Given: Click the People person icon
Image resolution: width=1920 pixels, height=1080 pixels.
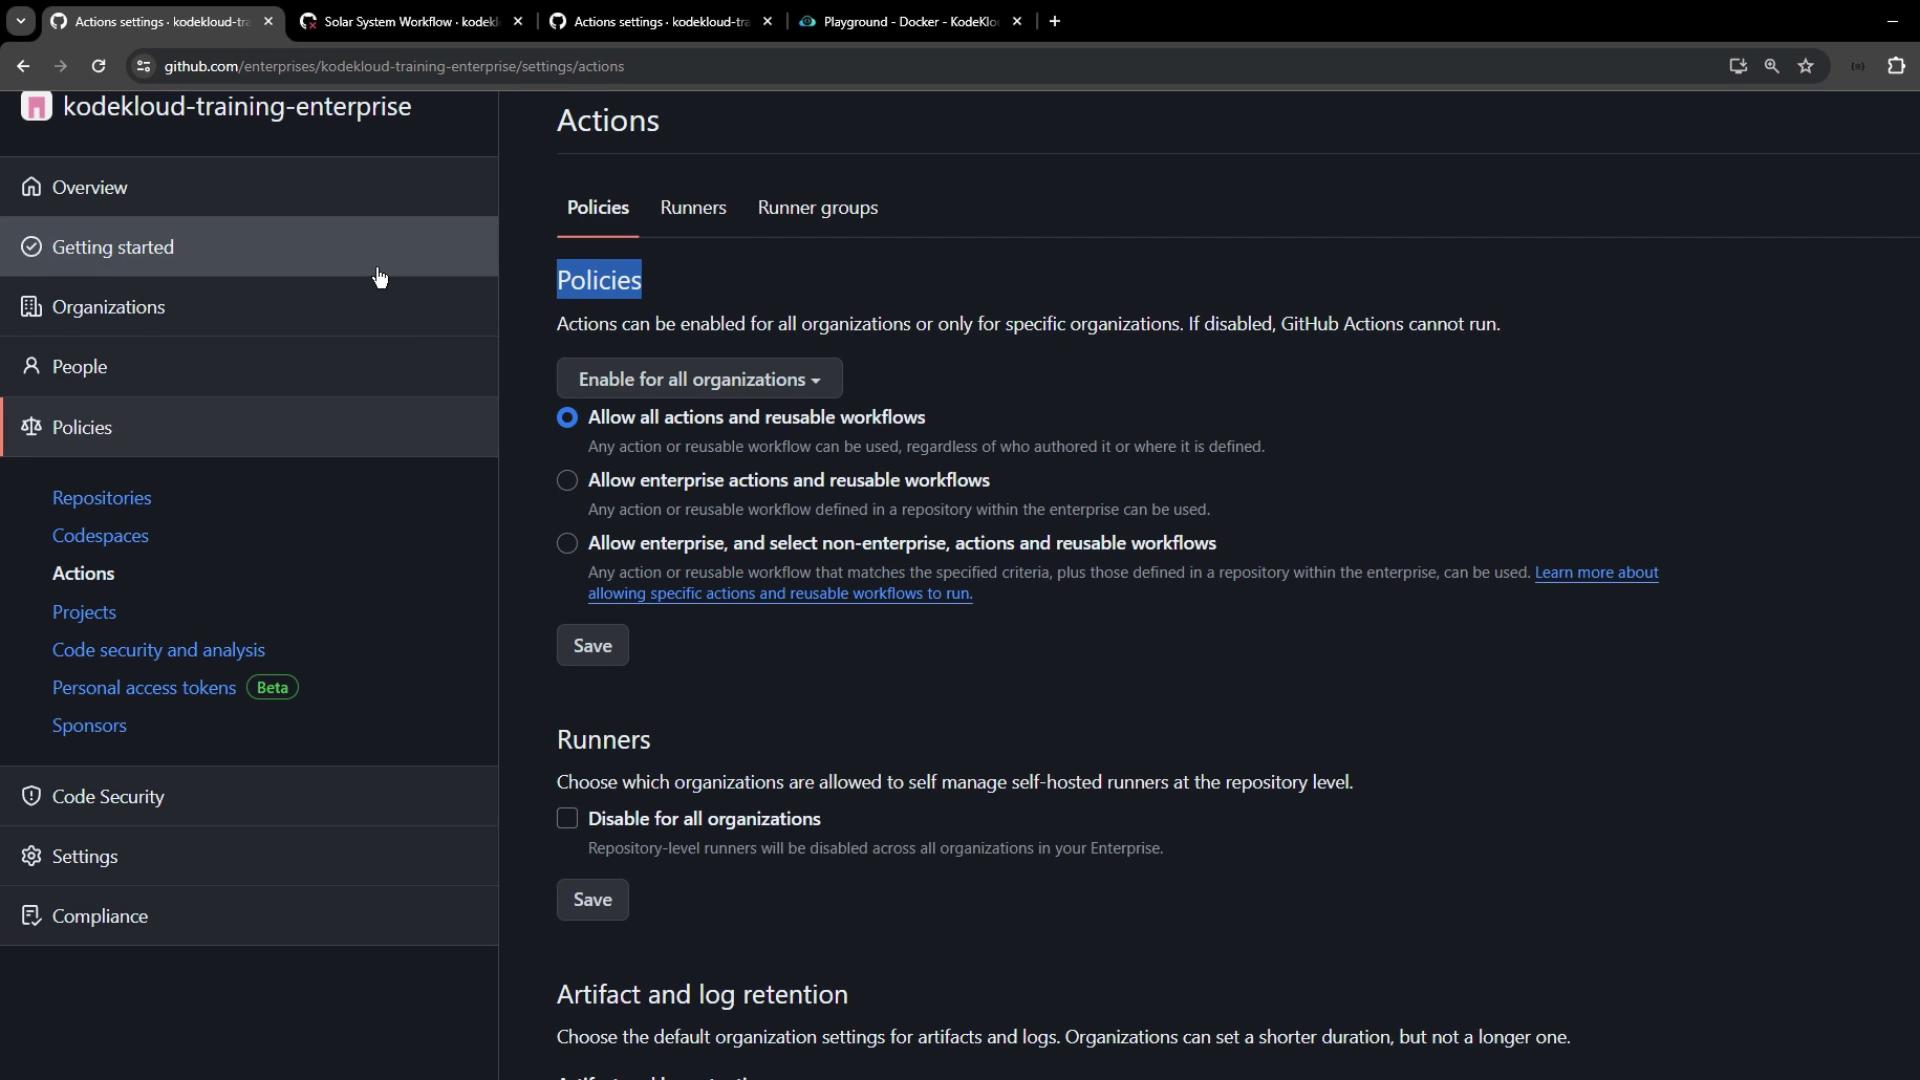Looking at the screenshot, I should (31, 366).
